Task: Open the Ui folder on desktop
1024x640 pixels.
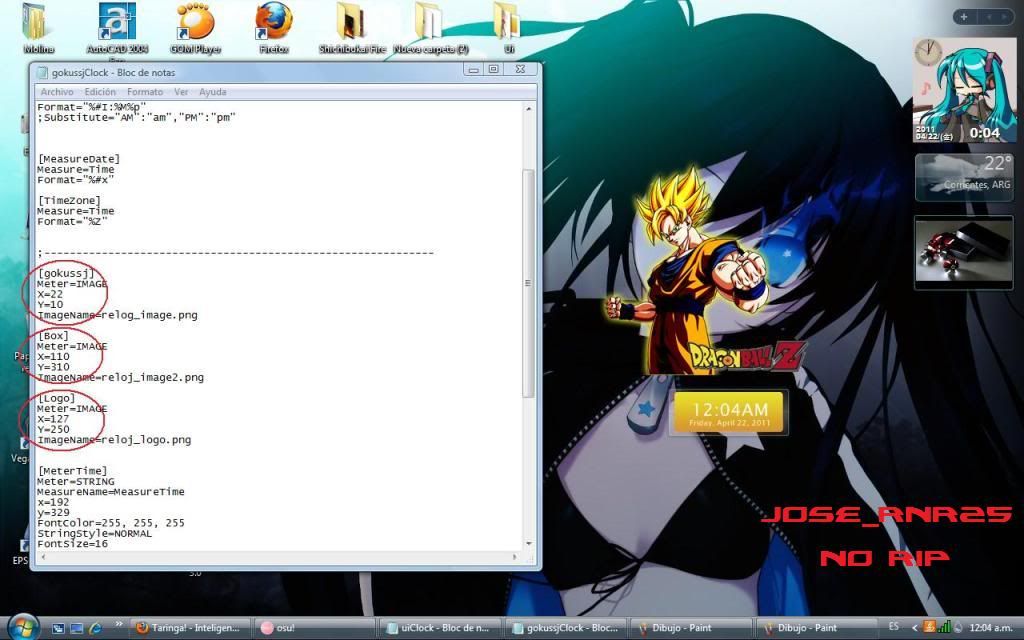Action: 508,29
